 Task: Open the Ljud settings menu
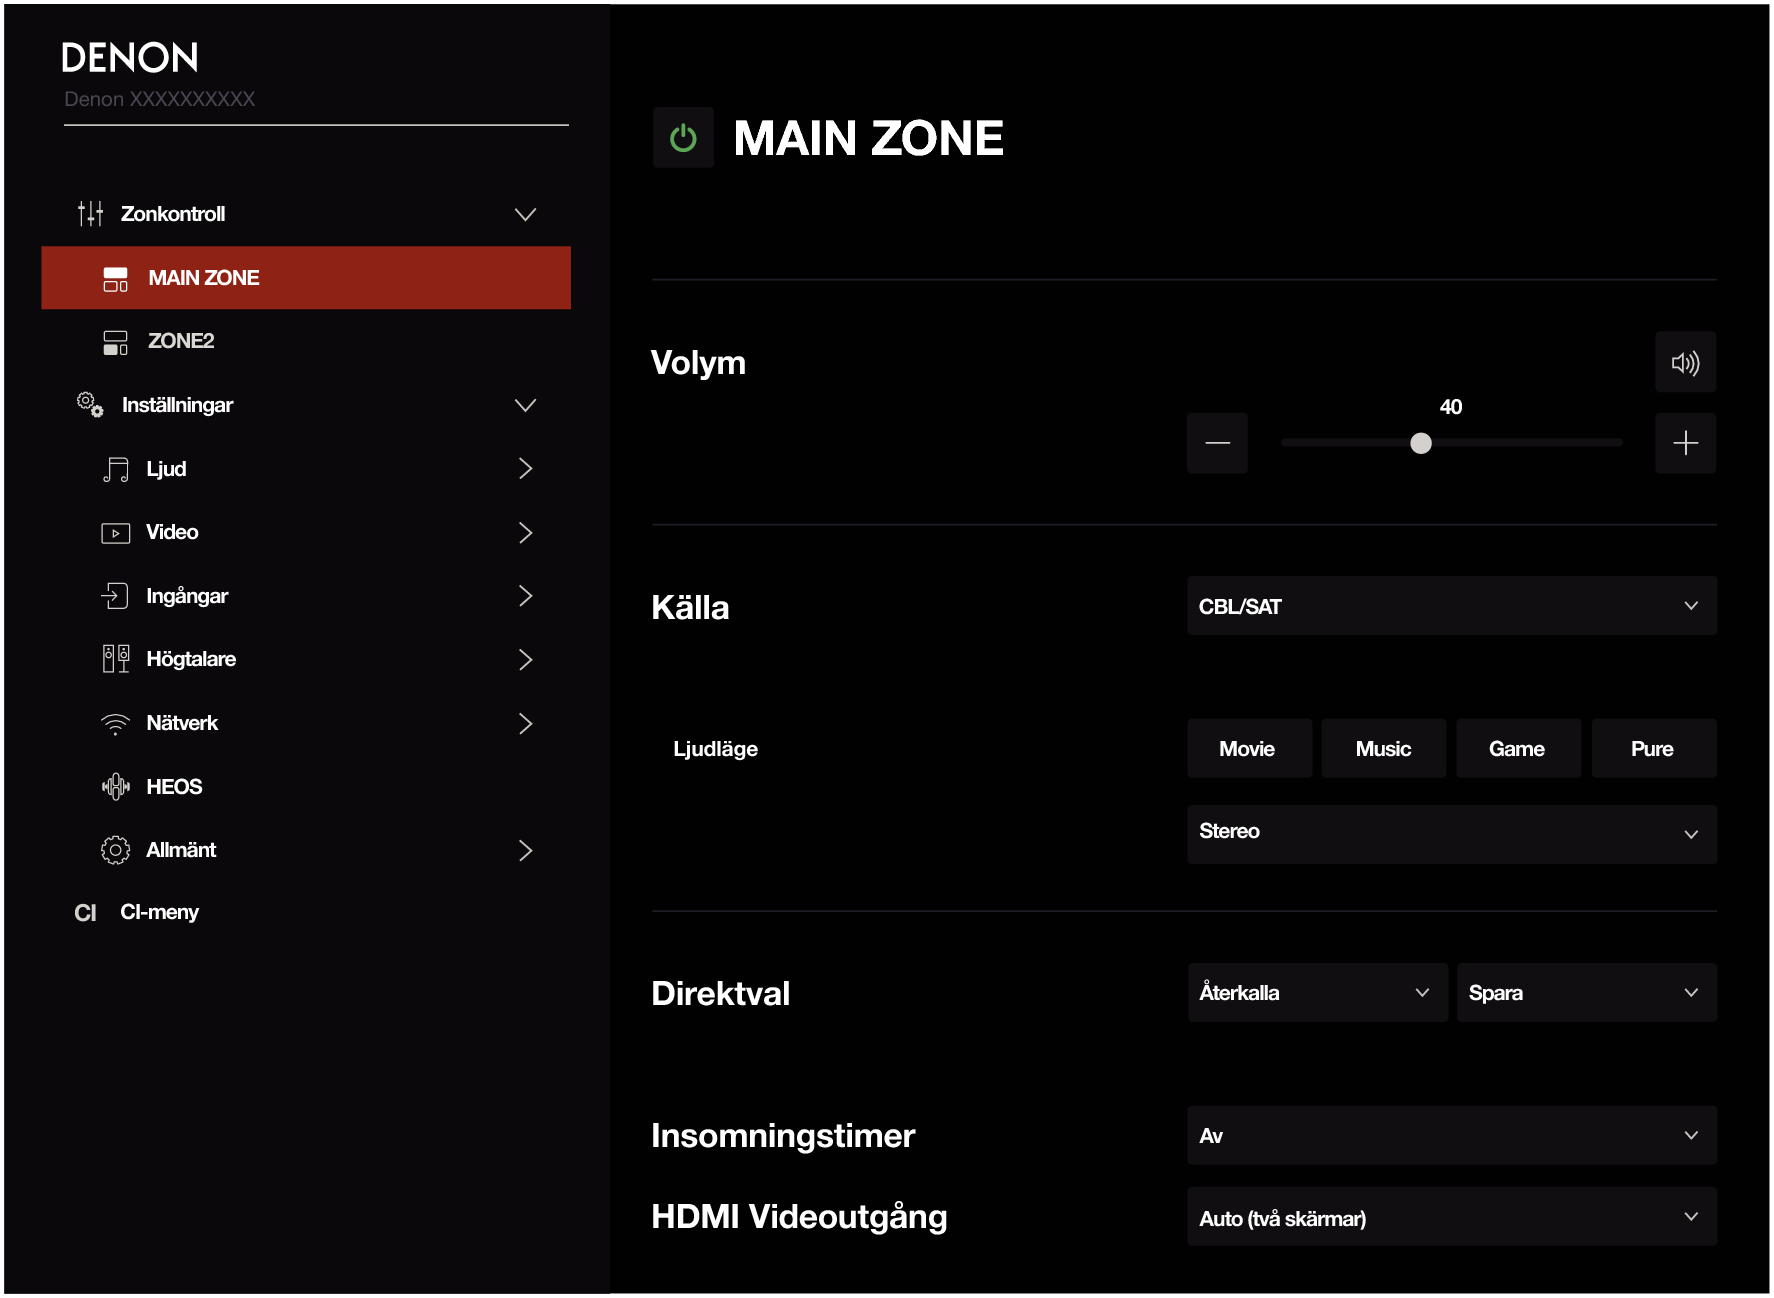click(x=306, y=469)
